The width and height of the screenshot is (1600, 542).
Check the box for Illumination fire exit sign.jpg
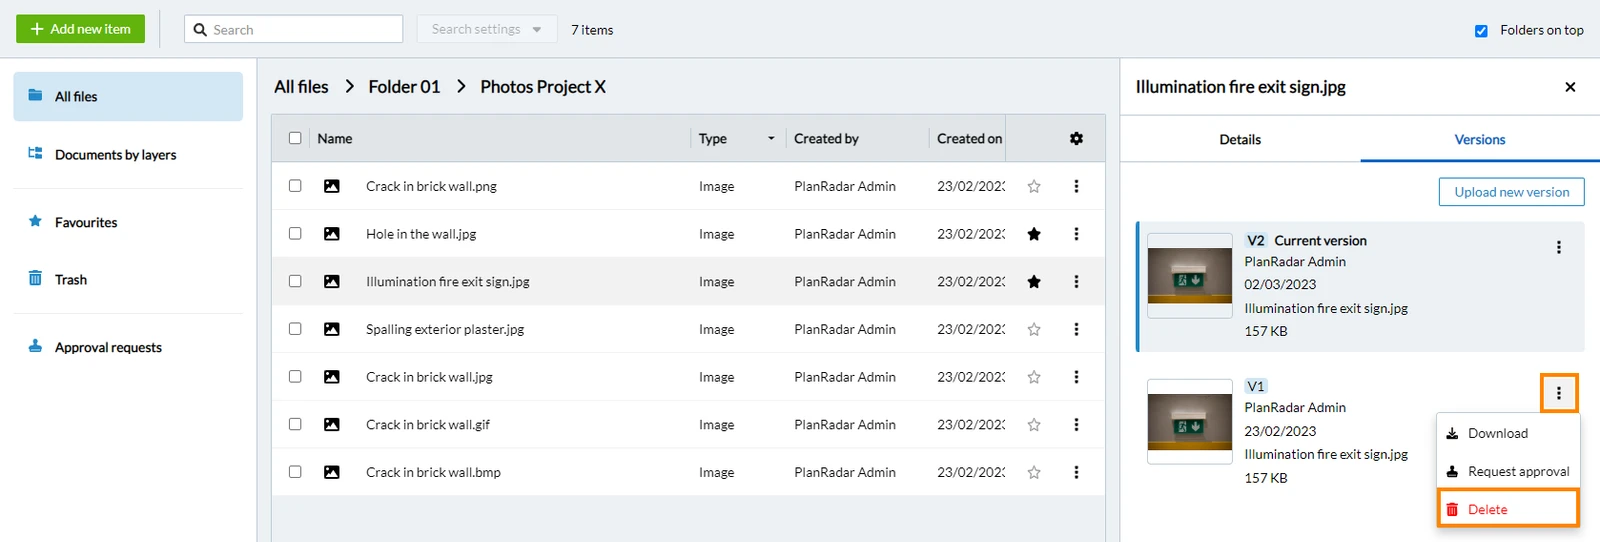[295, 281]
